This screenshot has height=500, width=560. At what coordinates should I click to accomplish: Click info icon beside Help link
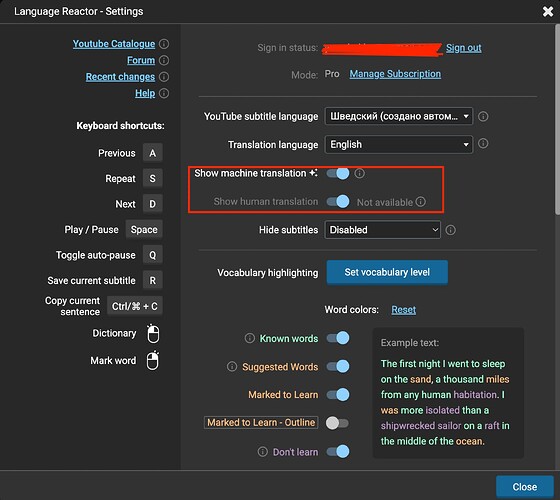pos(164,93)
